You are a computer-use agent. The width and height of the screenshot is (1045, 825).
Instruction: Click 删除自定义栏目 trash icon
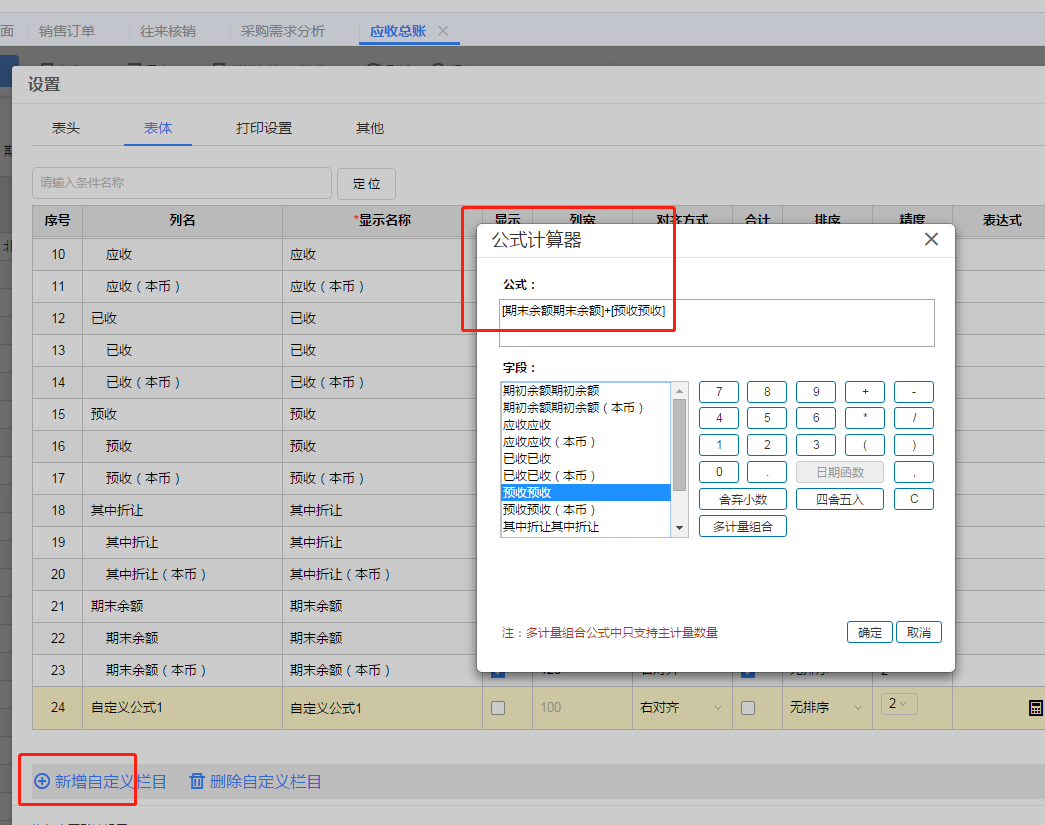pos(197,781)
